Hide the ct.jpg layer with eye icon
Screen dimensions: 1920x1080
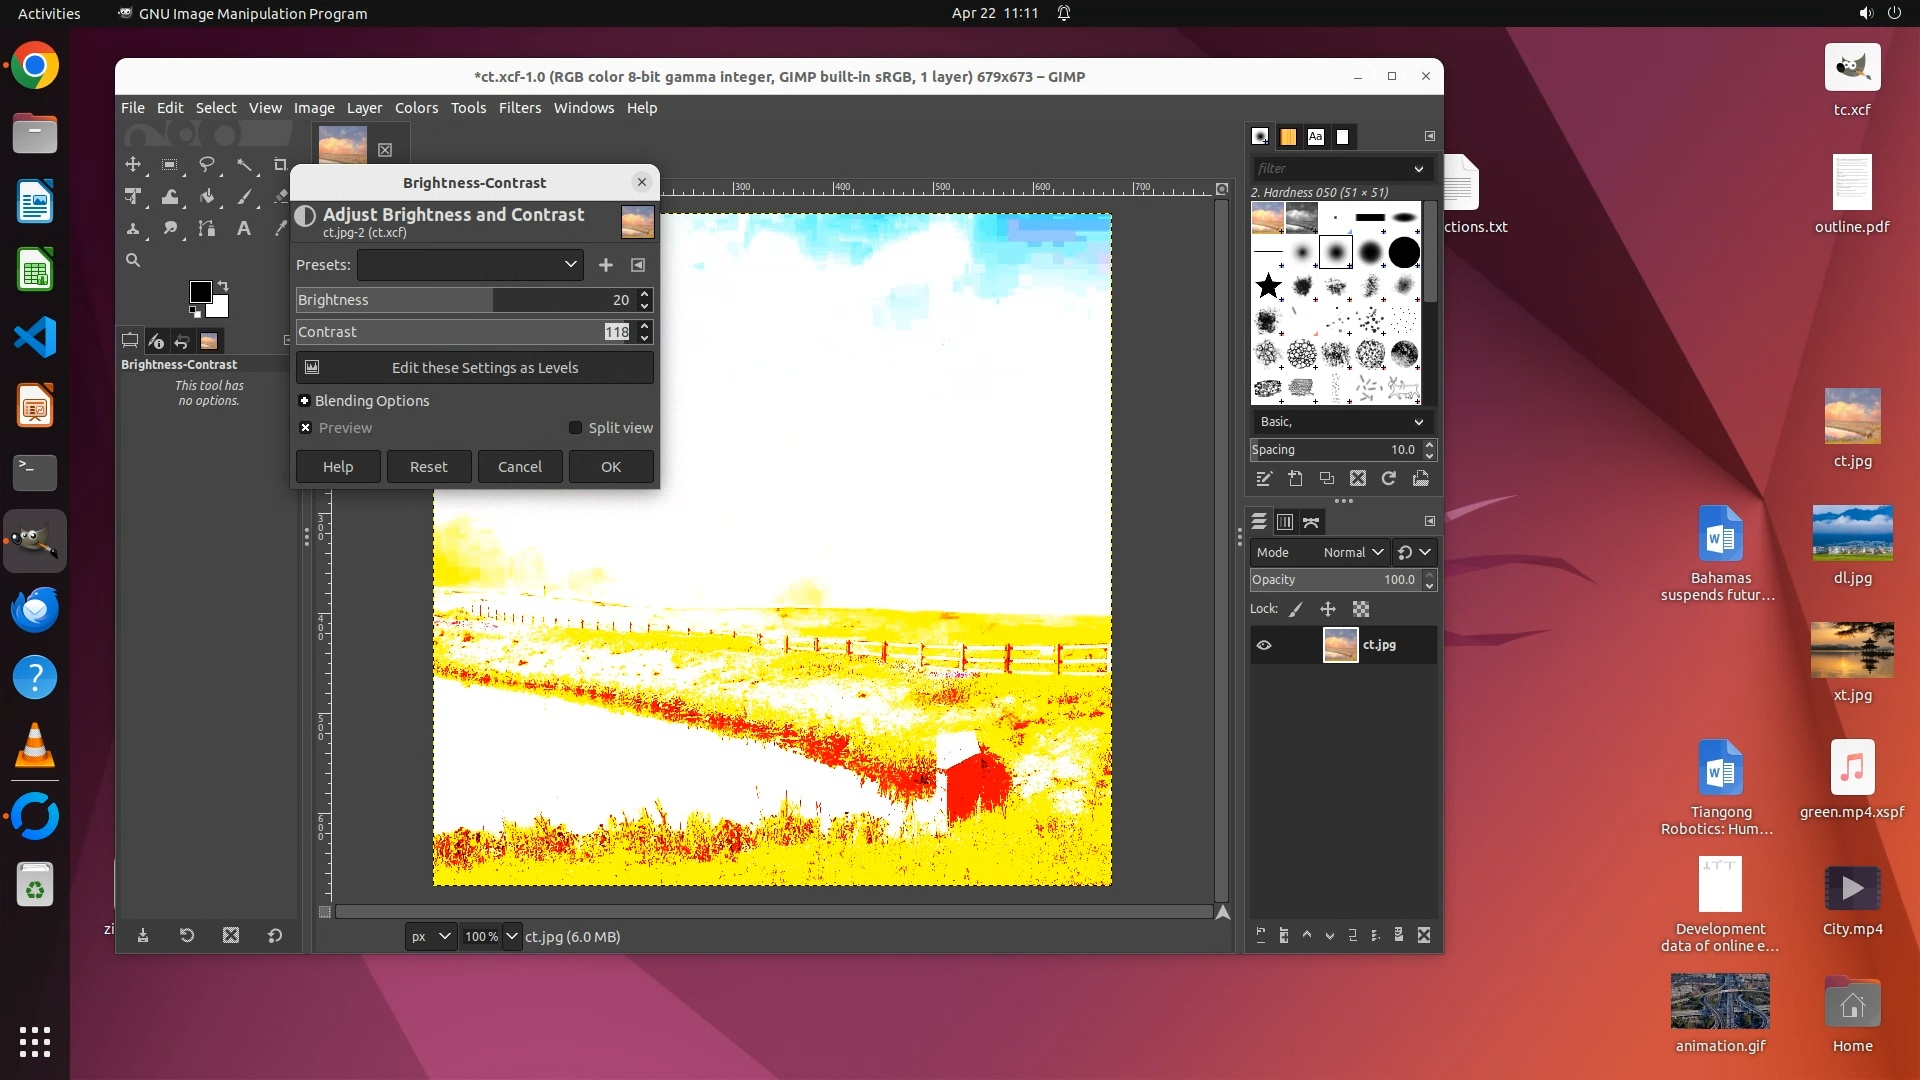(x=1264, y=645)
